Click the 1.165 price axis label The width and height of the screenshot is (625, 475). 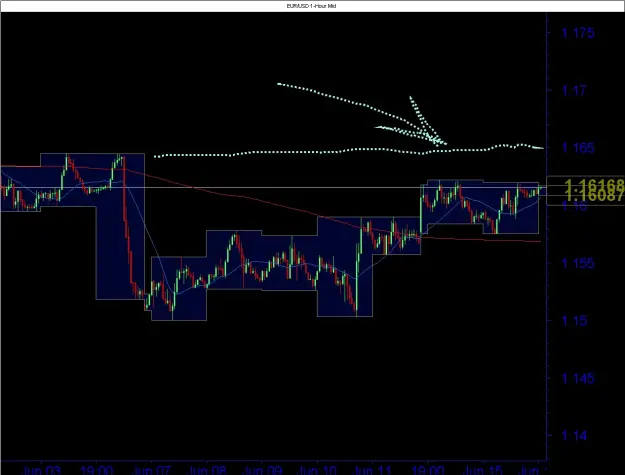pos(578,148)
